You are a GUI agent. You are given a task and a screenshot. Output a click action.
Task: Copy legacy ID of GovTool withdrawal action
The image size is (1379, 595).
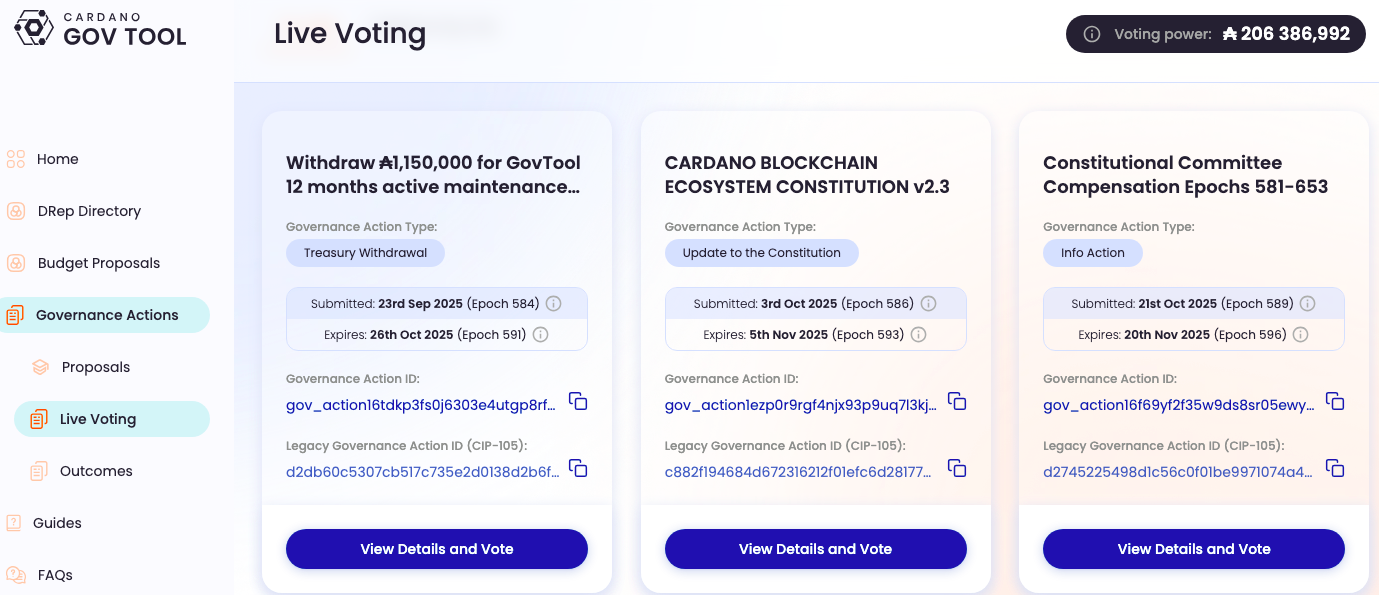point(578,467)
